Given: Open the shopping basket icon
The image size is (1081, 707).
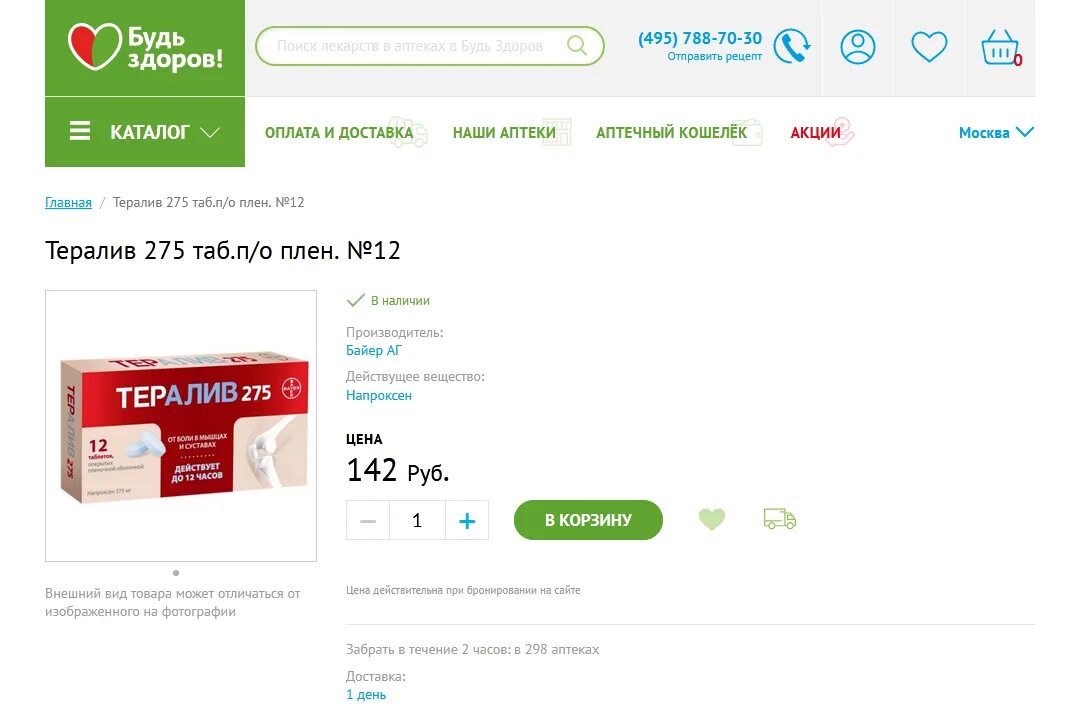Looking at the screenshot, I should 1000,48.
